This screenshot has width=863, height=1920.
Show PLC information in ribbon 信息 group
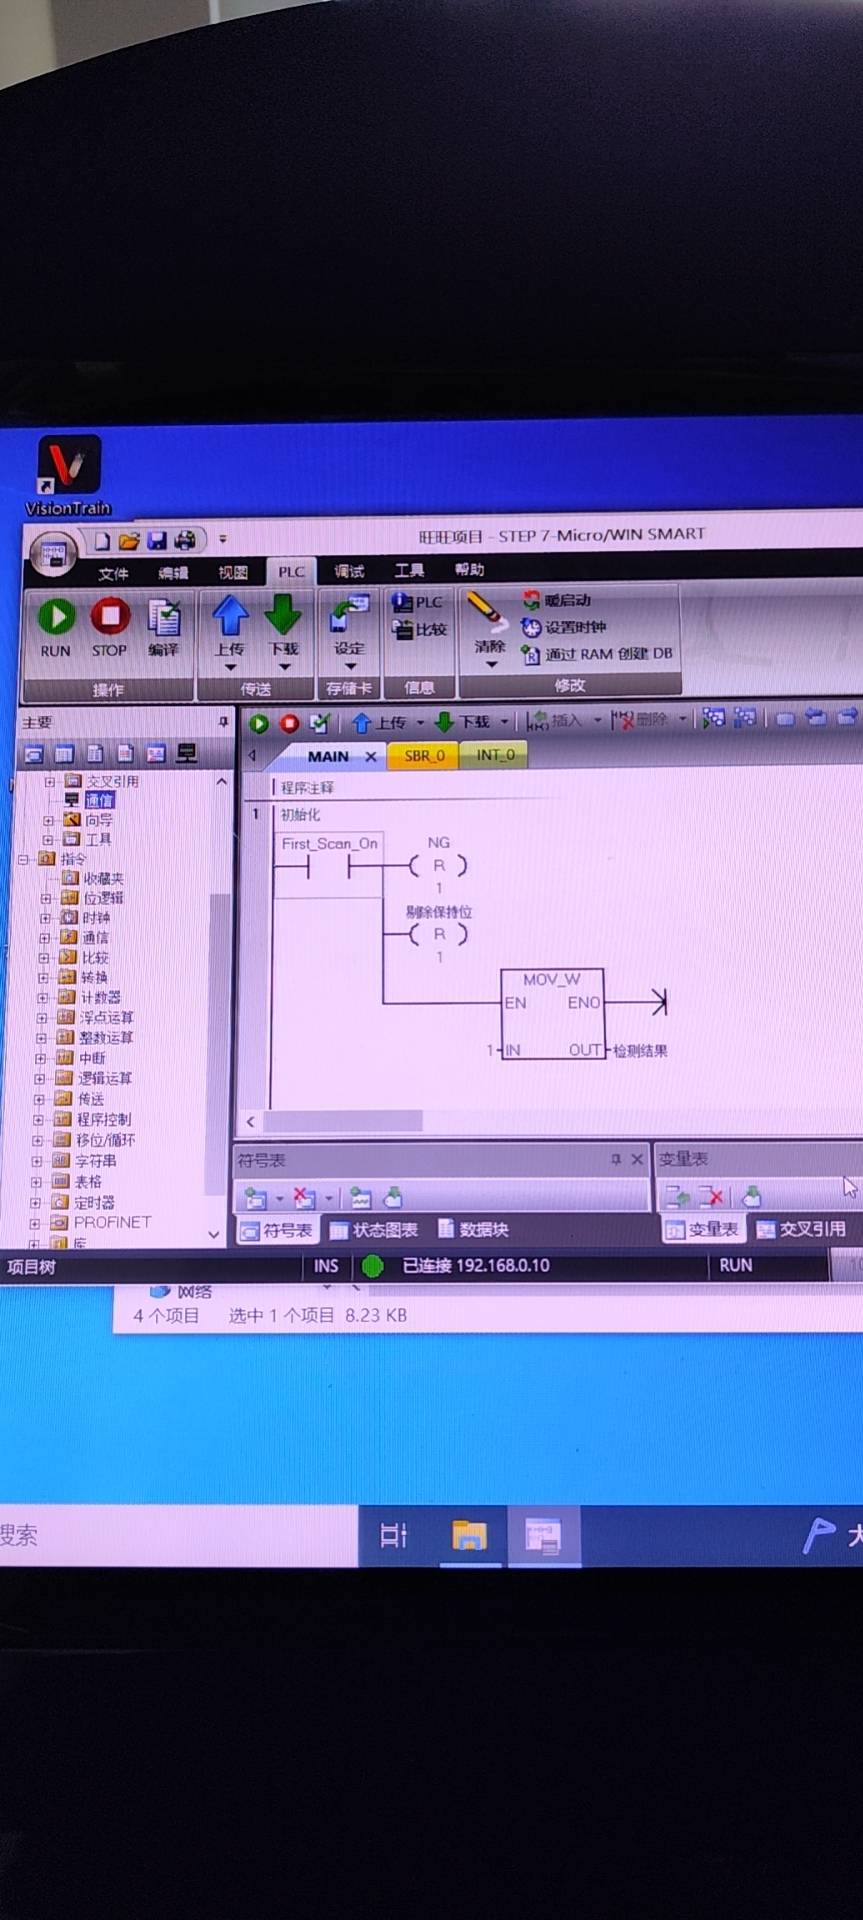419,602
